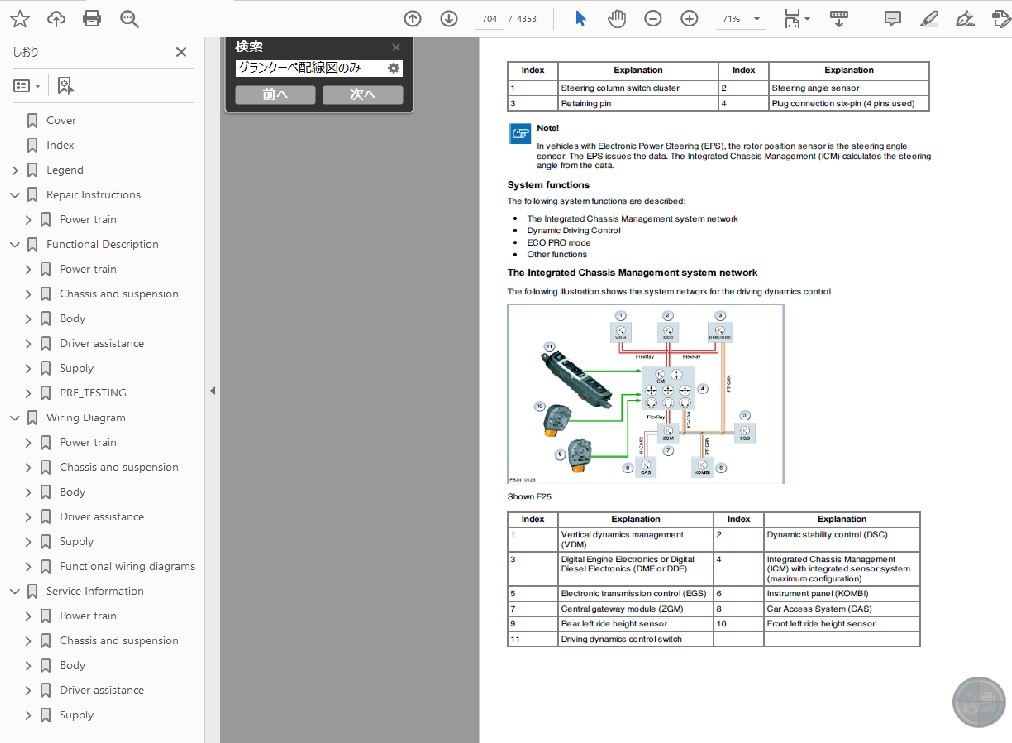
Task: Select the highlighter pen tool
Action: 929,19
